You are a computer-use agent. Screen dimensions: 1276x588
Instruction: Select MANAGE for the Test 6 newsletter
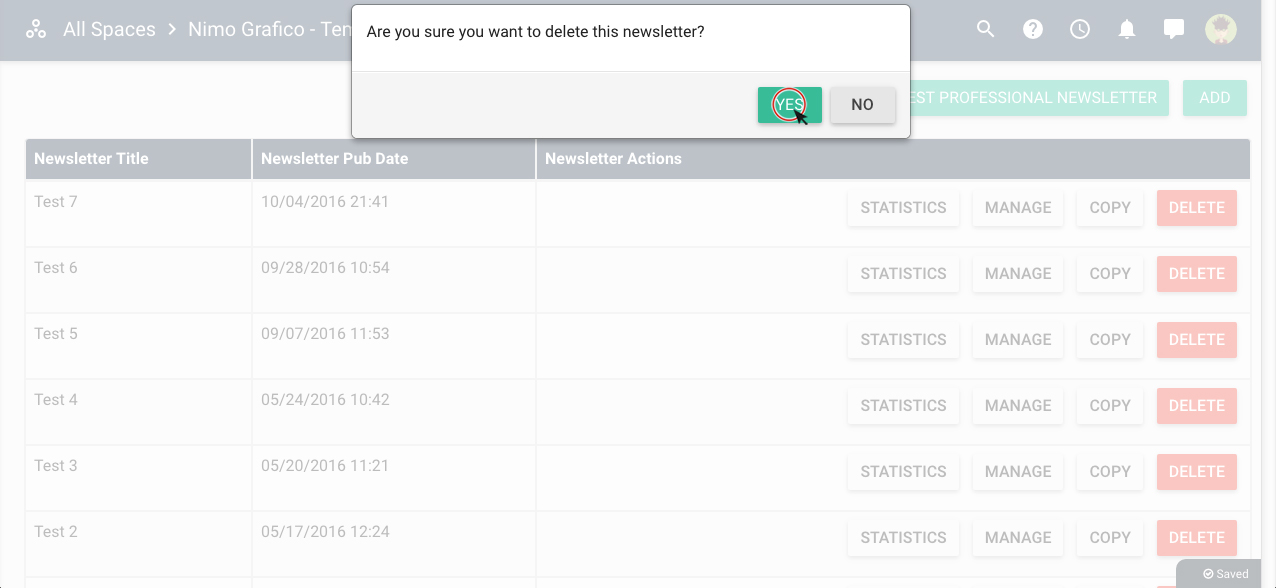pos(1018,274)
